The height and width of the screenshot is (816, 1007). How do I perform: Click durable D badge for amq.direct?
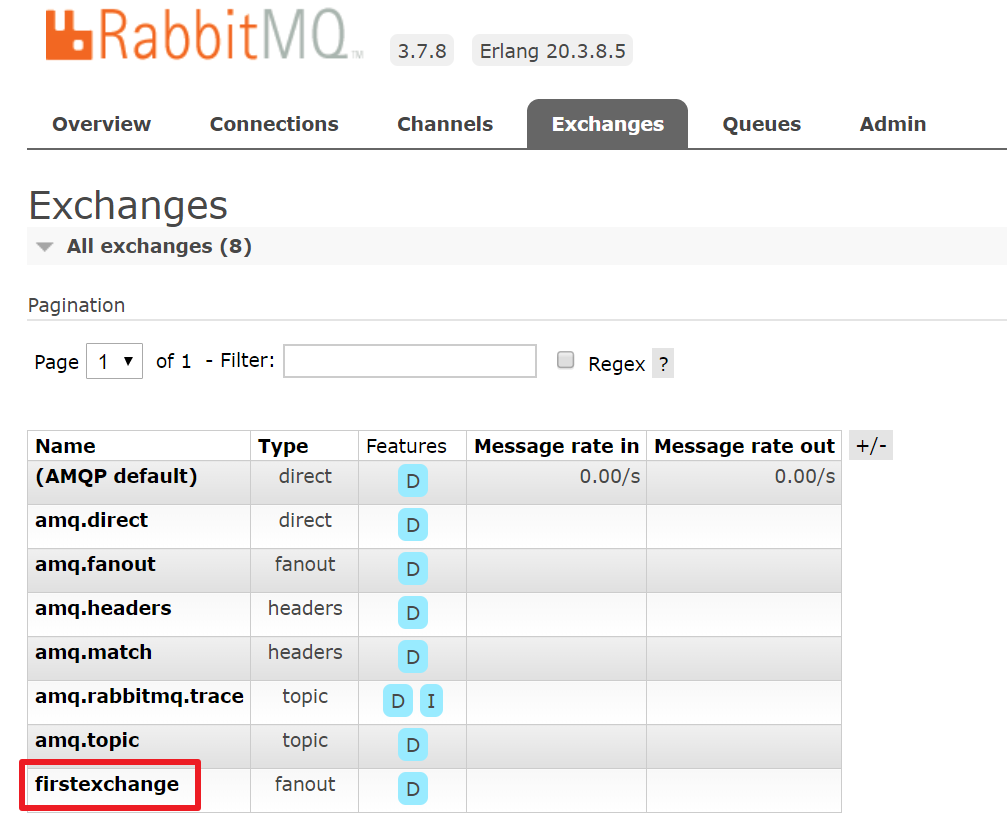[x=413, y=525]
